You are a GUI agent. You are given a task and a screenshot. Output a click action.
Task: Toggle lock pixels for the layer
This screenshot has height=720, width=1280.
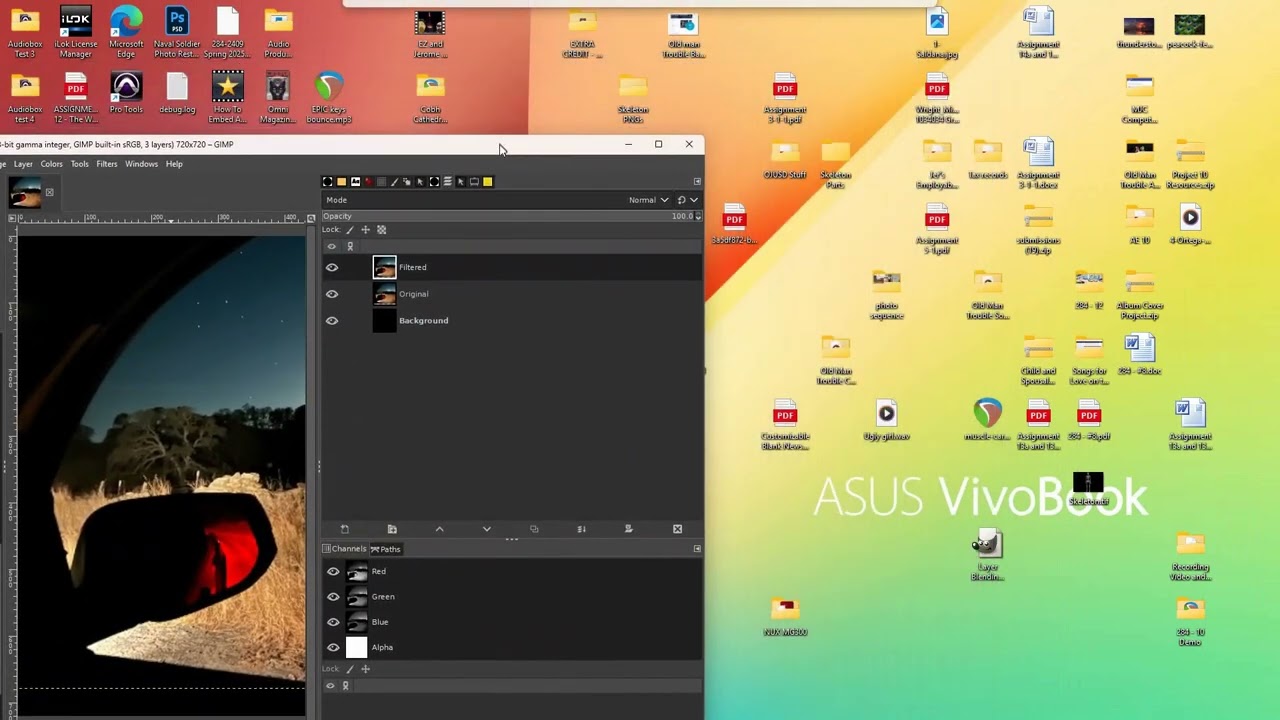[x=349, y=230]
